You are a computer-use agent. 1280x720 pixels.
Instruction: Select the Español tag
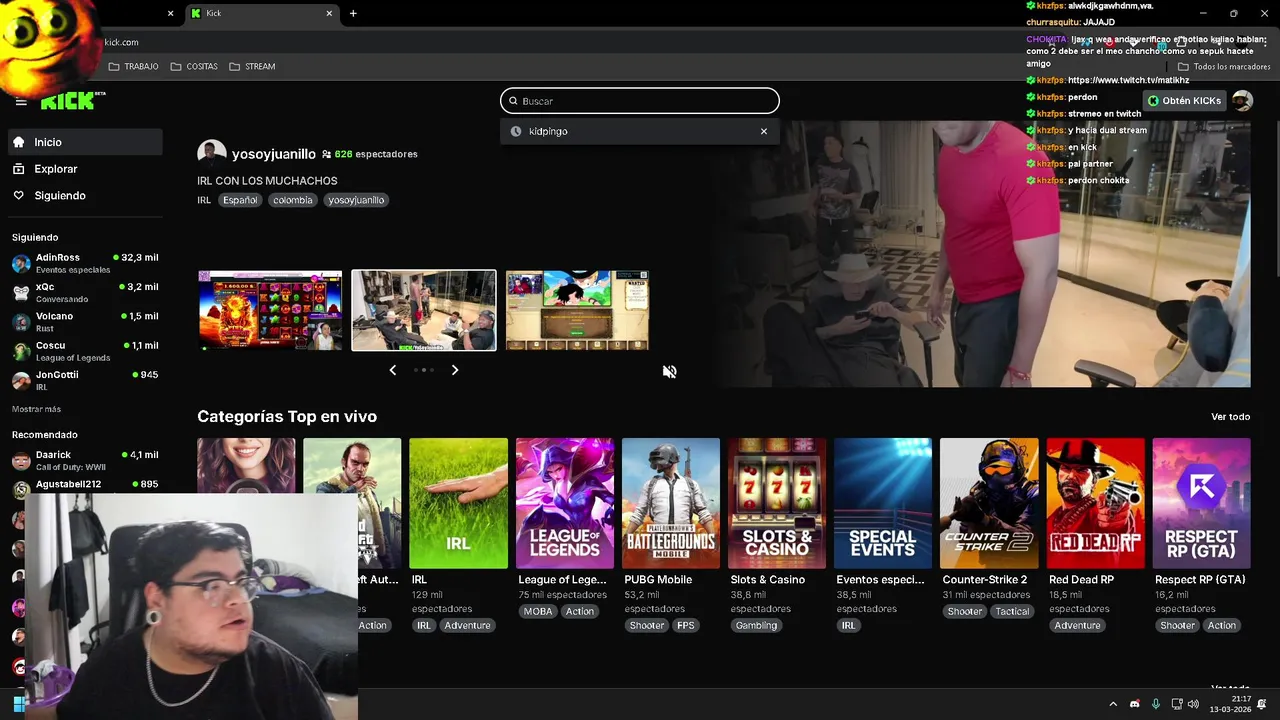(240, 200)
